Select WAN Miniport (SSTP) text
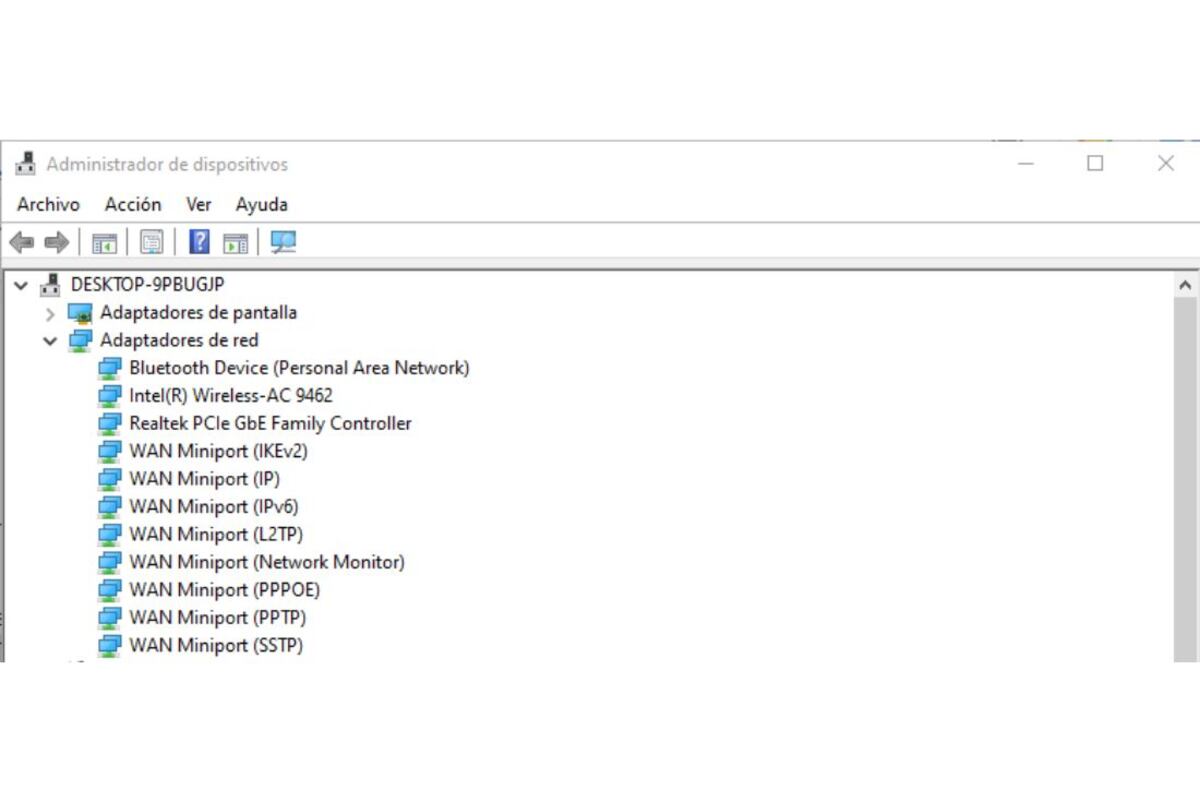Screen dimensions: 1200x802 point(216,645)
